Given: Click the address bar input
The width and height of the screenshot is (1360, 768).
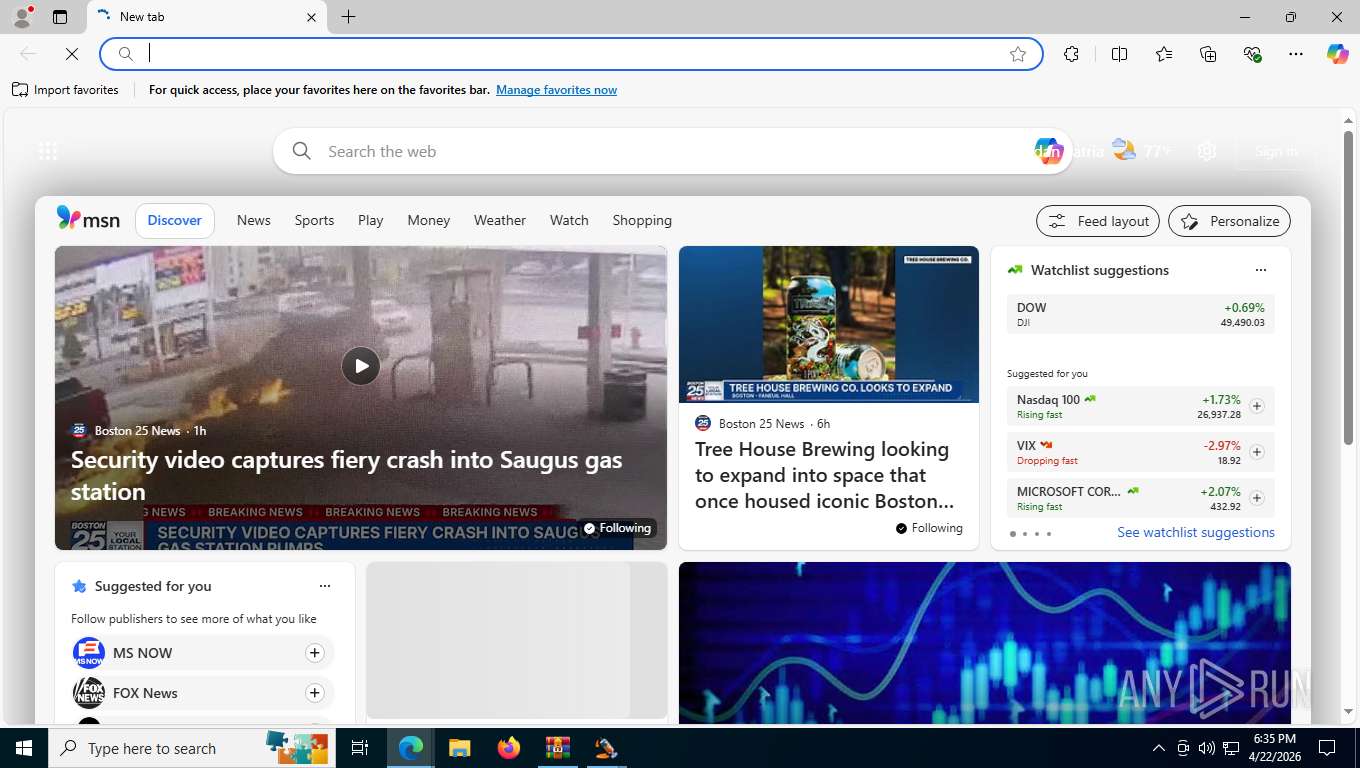Looking at the screenshot, I should tap(570, 54).
